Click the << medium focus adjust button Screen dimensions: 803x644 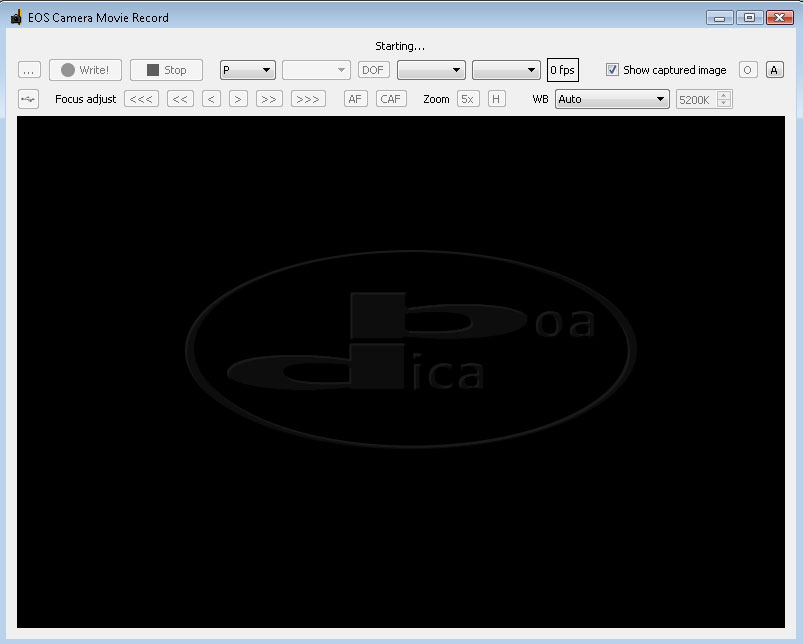[180, 99]
